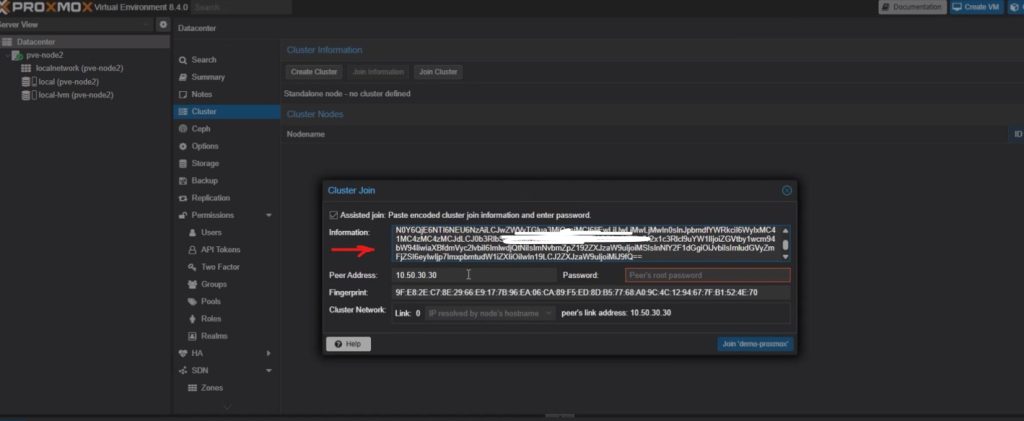Click the Information box scrollbar thumb
This screenshot has height=421, width=1024.
(786, 245)
